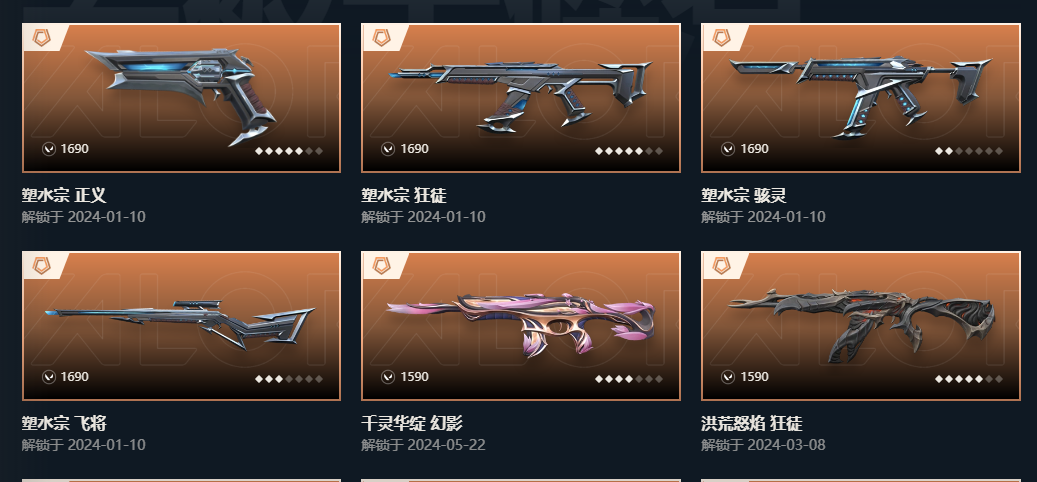Image resolution: width=1037 pixels, height=482 pixels.
Task: Open the 塑水宗 飞将 sniper skin thumbnail
Action: tap(181, 326)
